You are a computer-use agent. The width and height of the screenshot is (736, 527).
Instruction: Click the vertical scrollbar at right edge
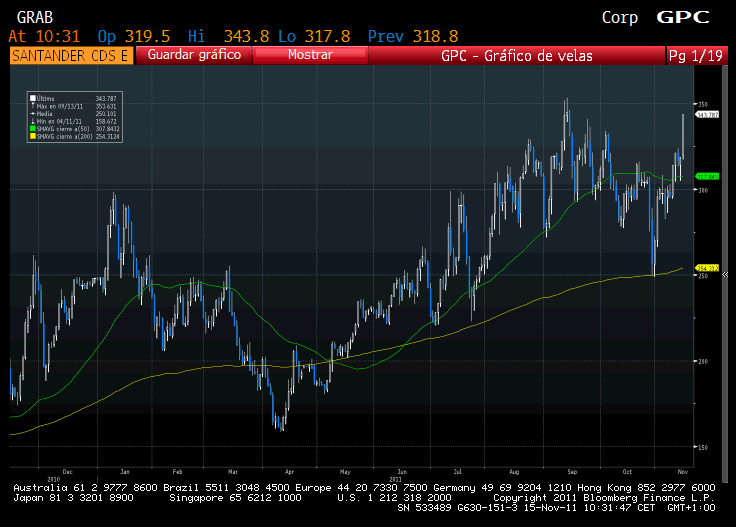click(725, 275)
